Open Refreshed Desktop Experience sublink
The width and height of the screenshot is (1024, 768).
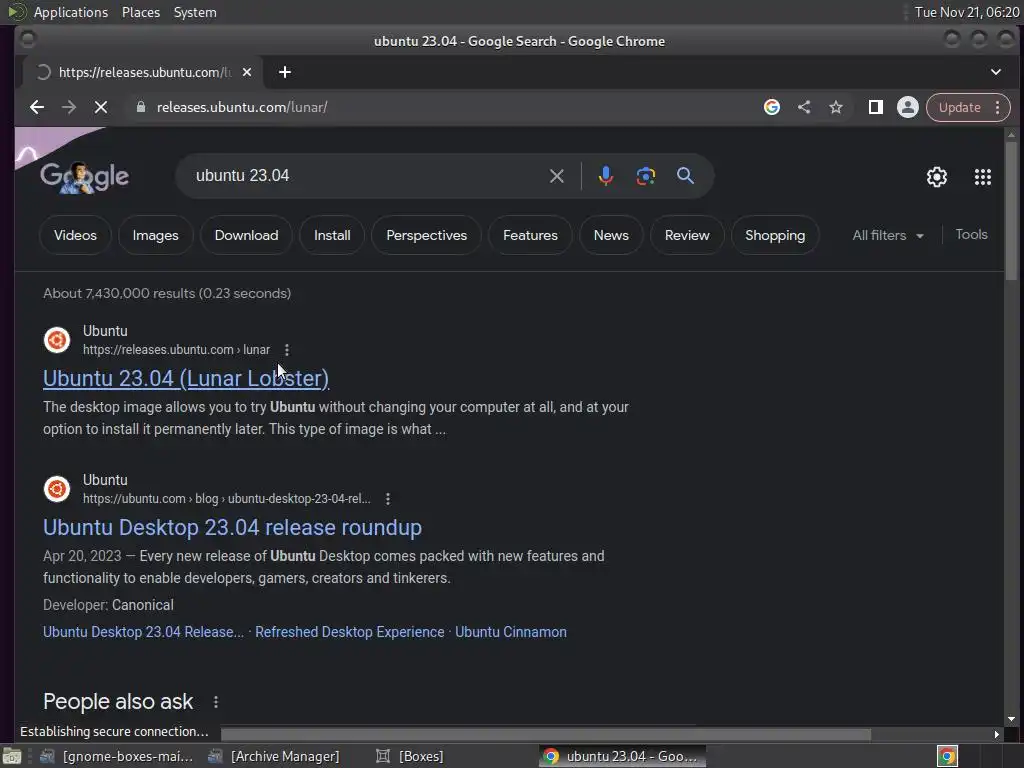[x=349, y=632]
